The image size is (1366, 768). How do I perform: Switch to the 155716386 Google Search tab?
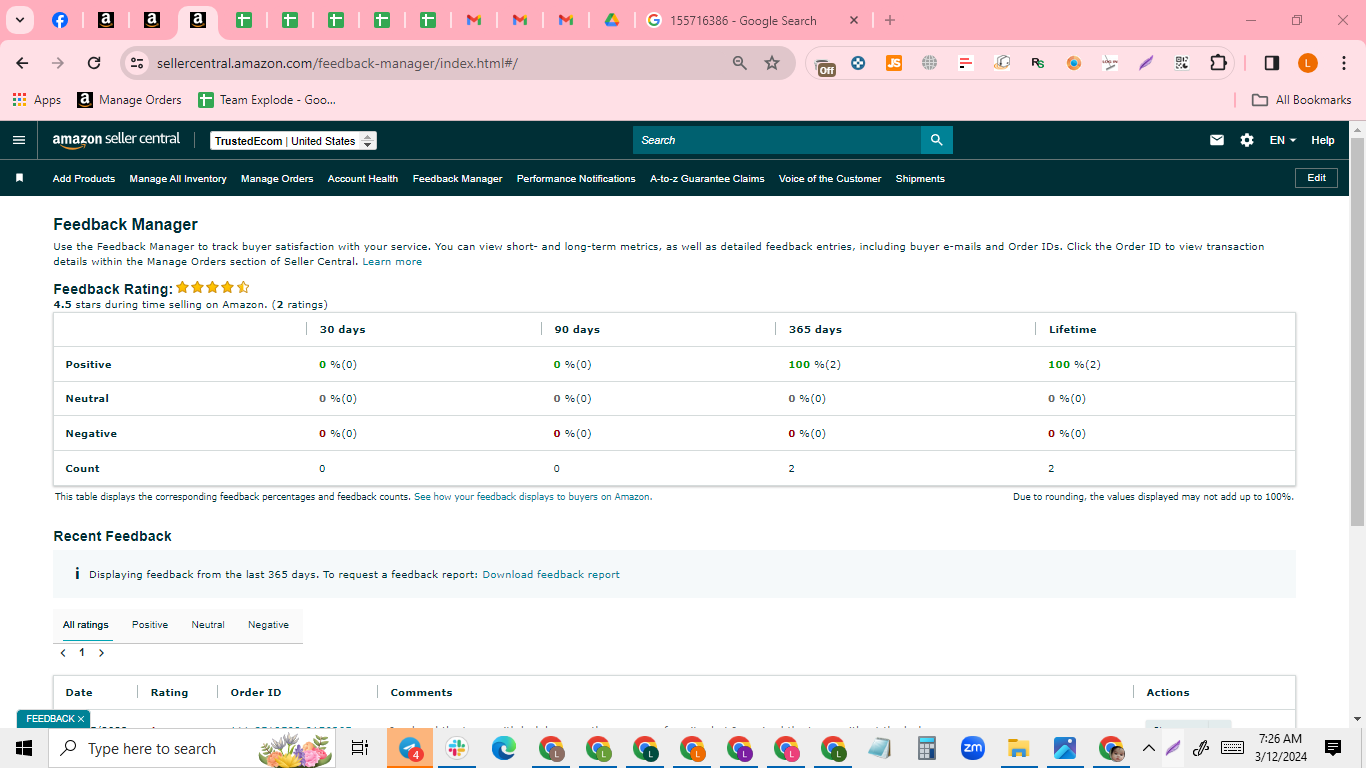coord(754,20)
